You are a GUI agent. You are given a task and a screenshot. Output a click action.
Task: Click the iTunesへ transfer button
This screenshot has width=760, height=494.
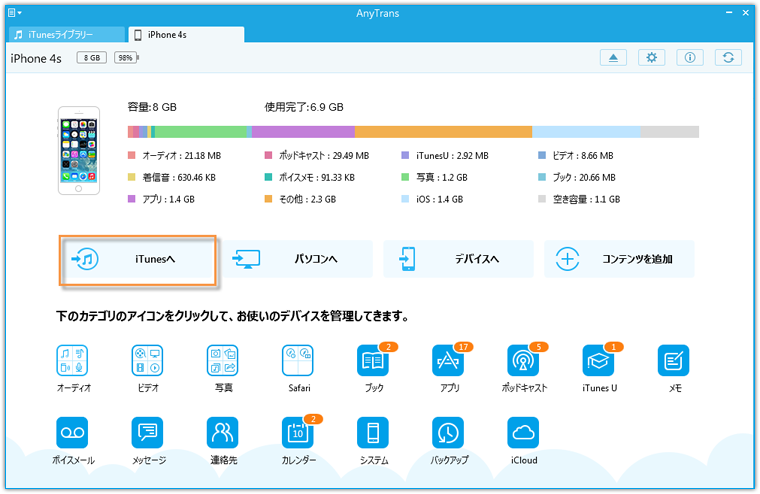click(138, 260)
